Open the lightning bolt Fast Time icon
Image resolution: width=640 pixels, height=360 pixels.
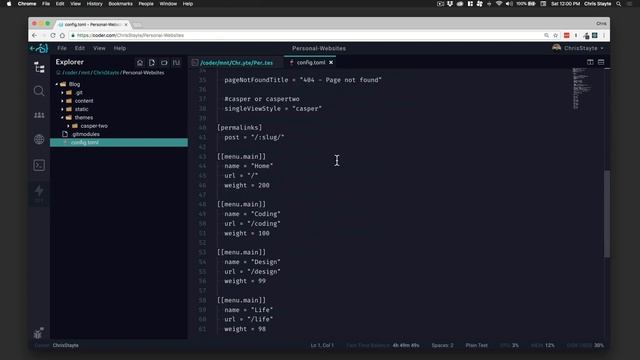click(x=39, y=193)
